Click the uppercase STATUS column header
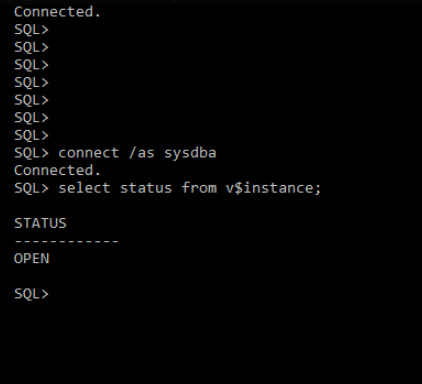 coord(40,223)
